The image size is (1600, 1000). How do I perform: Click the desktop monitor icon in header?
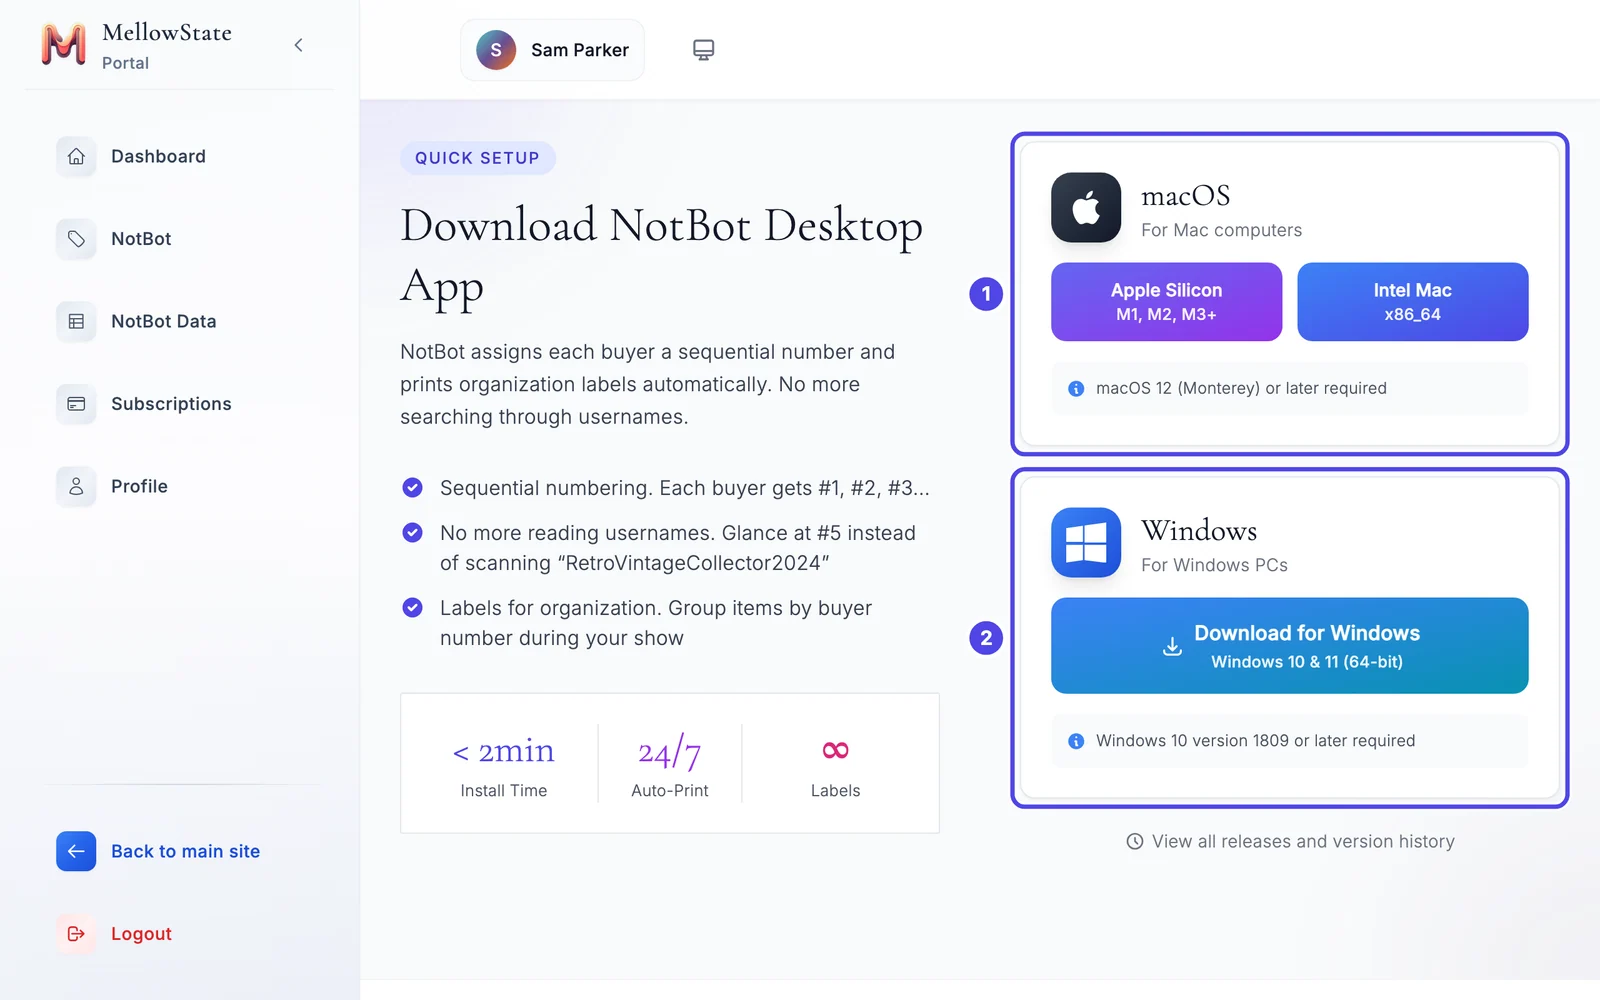tap(704, 50)
